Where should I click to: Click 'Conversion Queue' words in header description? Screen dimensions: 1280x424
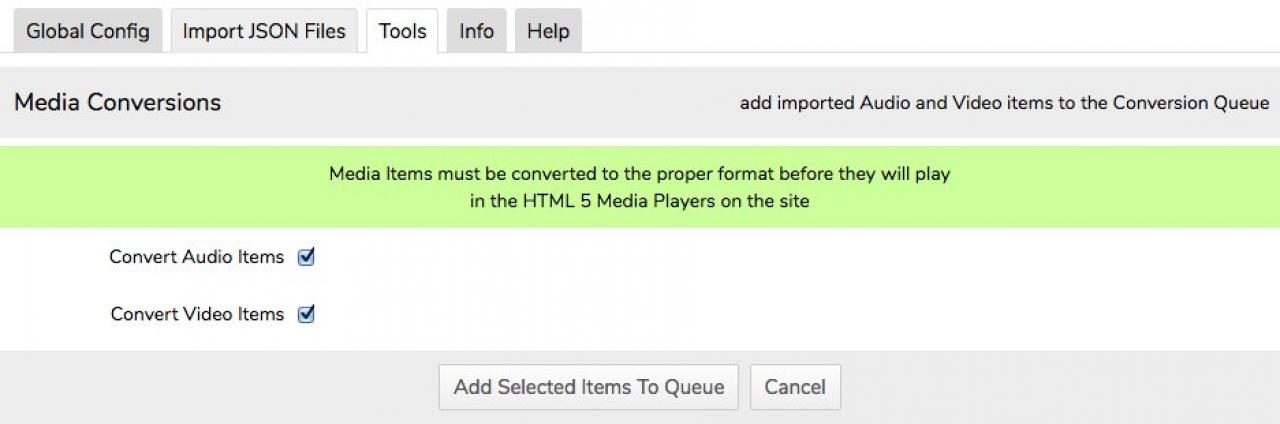[x=1191, y=103]
